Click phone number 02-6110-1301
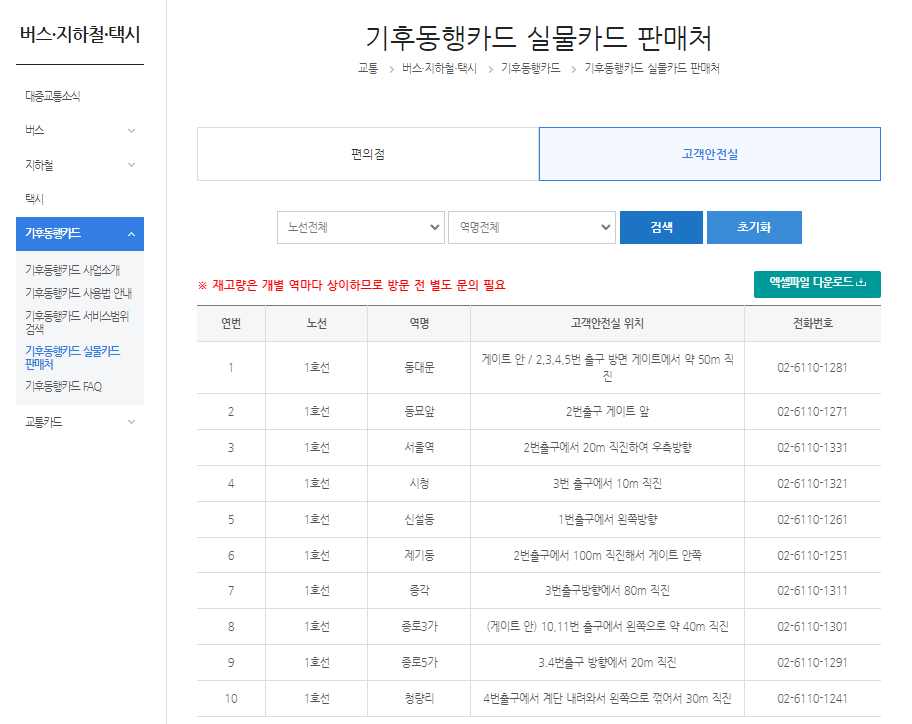Image resolution: width=912 pixels, height=724 pixels. [x=813, y=627]
